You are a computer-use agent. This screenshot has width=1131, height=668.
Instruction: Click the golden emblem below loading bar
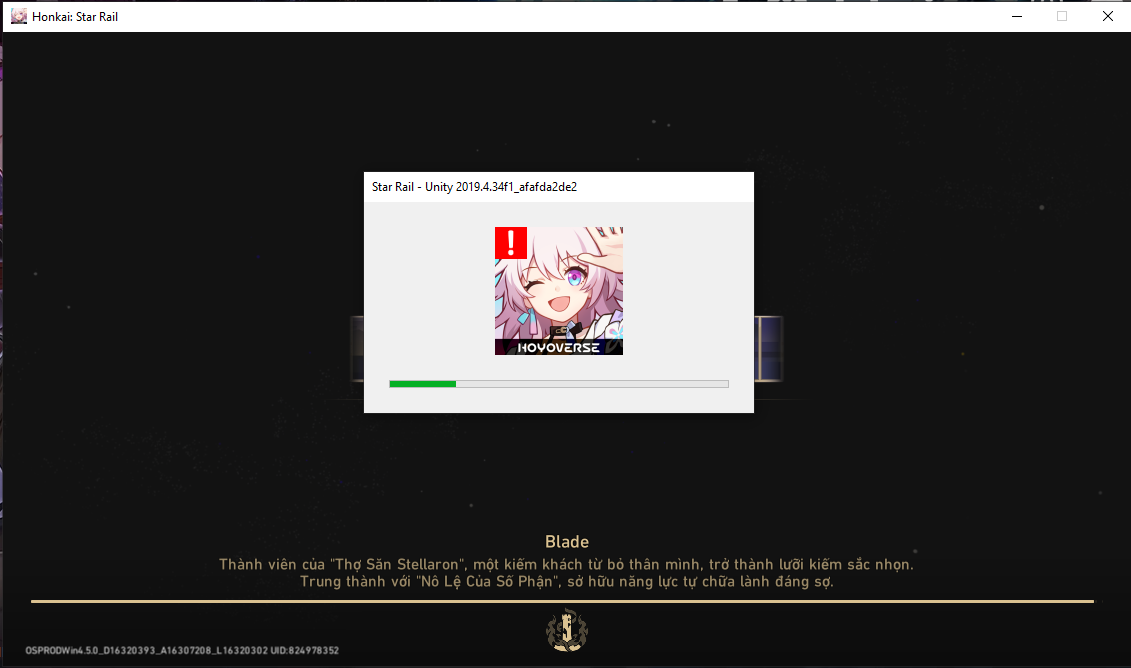pos(567,630)
